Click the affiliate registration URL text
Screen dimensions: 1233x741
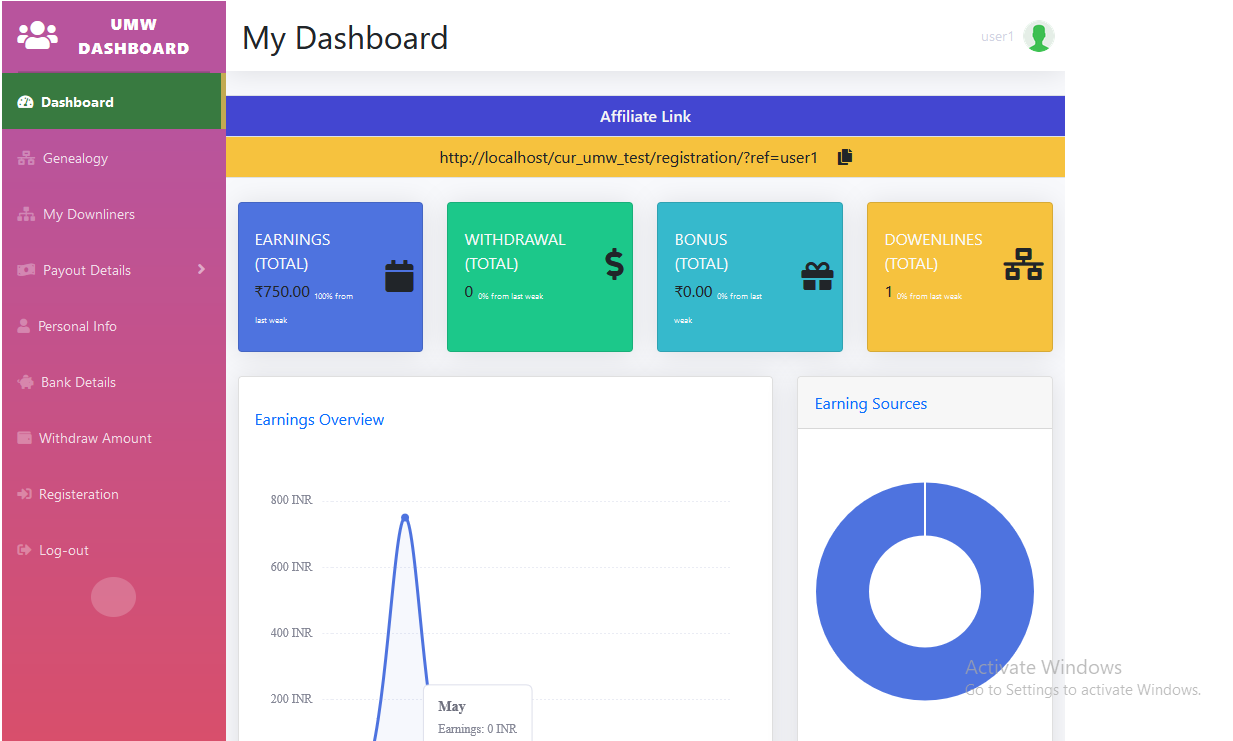coord(629,157)
